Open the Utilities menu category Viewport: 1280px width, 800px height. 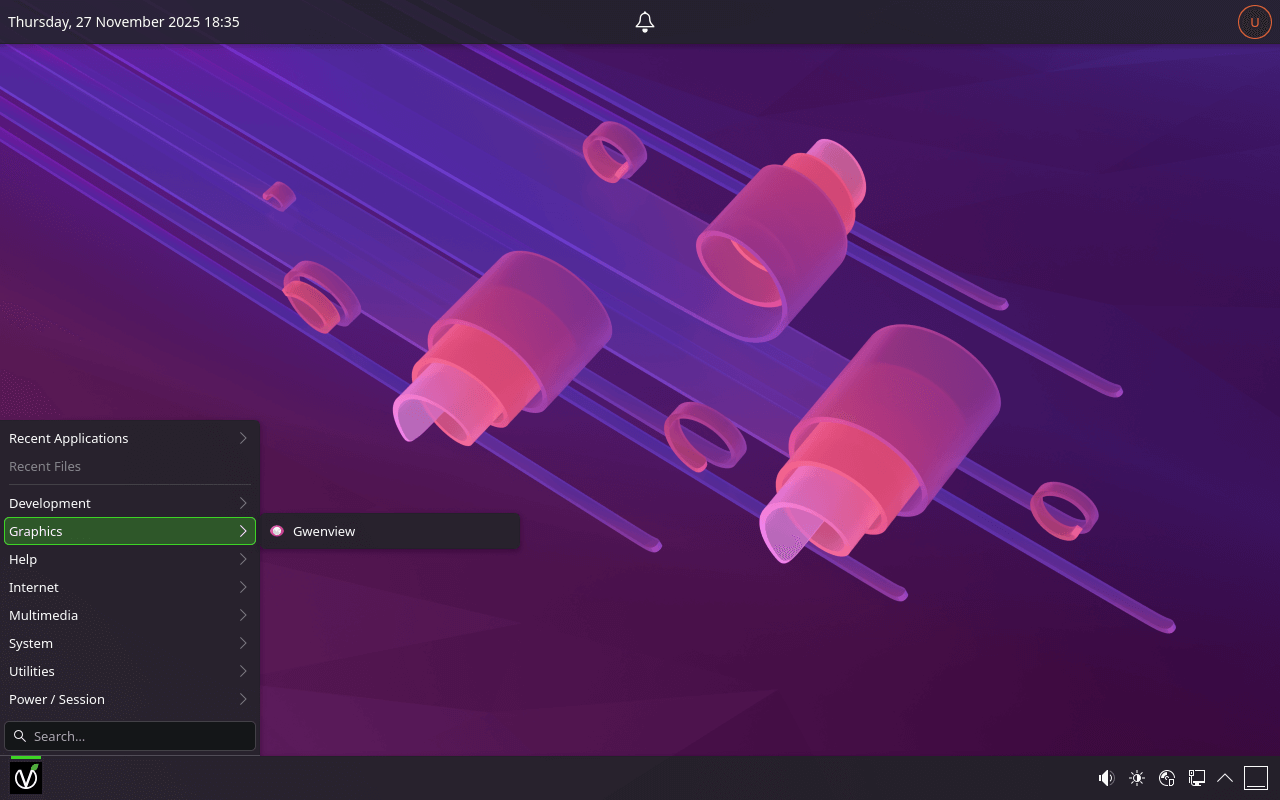click(x=129, y=671)
